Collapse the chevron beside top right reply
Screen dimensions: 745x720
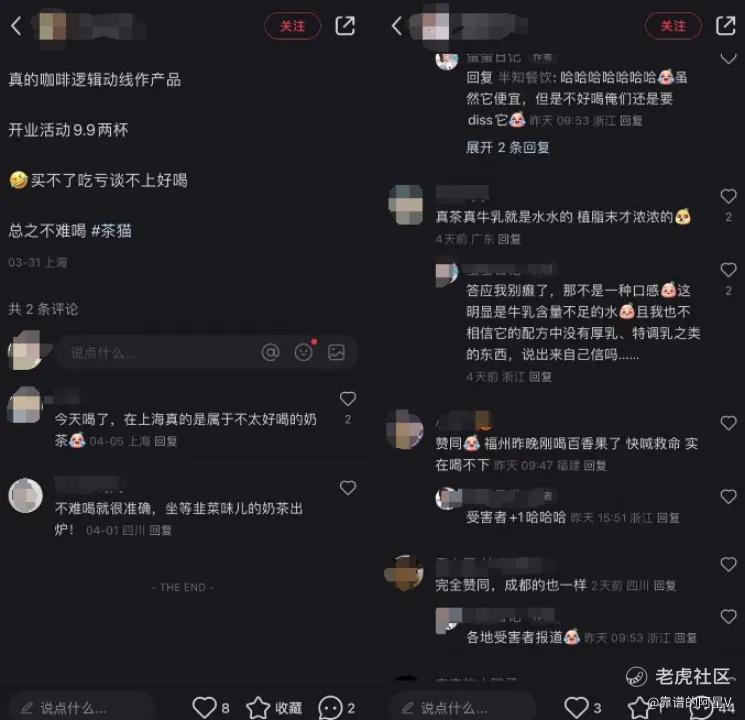tap(728, 59)
